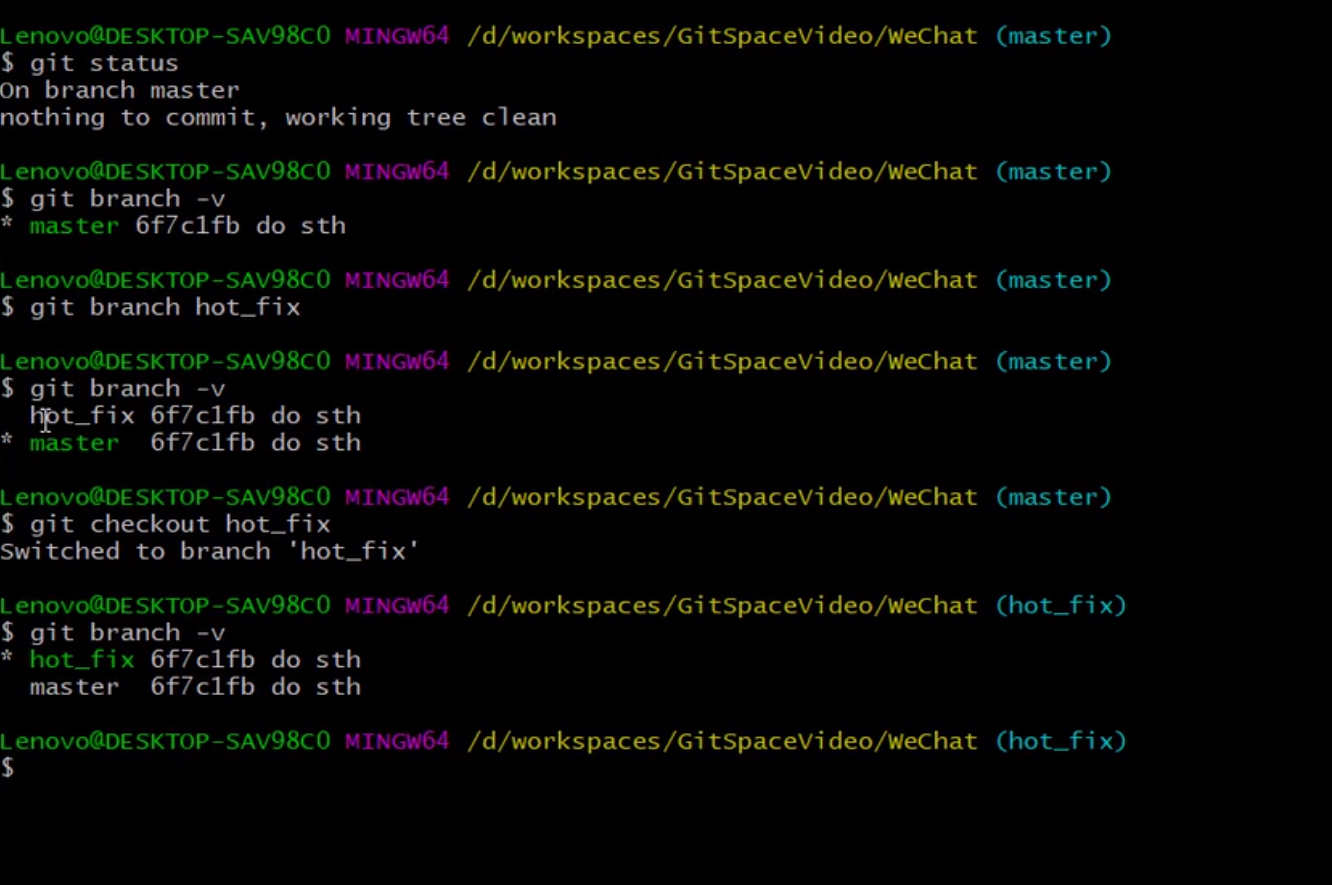
Task: Click "Lenovo@DESKTOP-SAV98C0" above the git status command
Action: [x=165, y=37]
